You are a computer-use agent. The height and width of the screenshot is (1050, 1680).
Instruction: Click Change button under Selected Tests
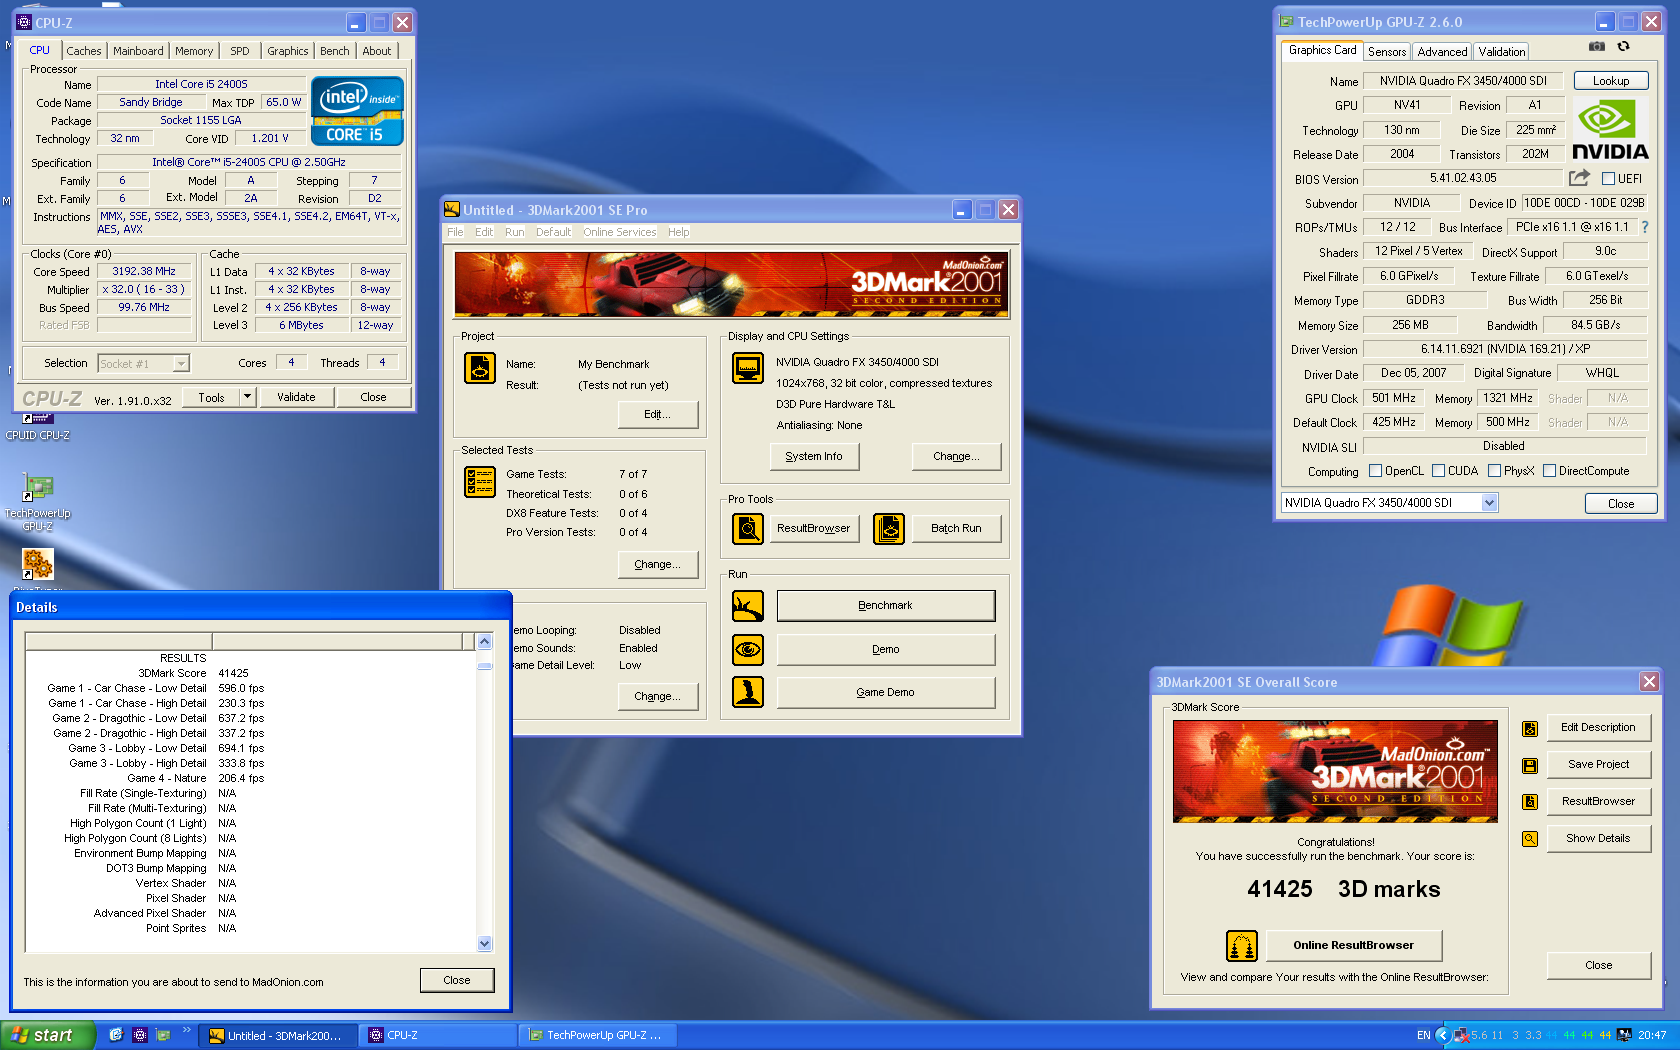pos(658,564)
